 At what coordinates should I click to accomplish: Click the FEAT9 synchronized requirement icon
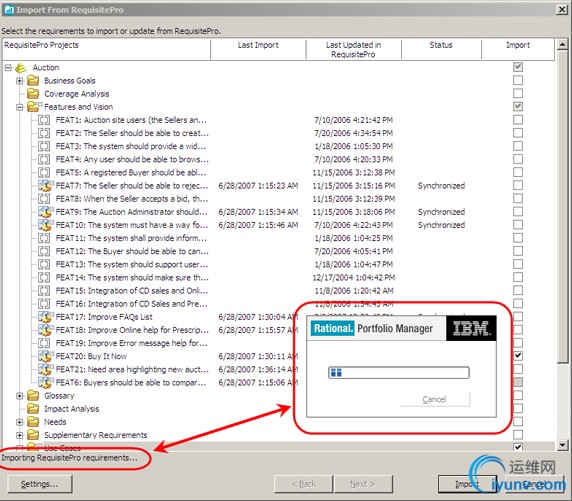45,212
